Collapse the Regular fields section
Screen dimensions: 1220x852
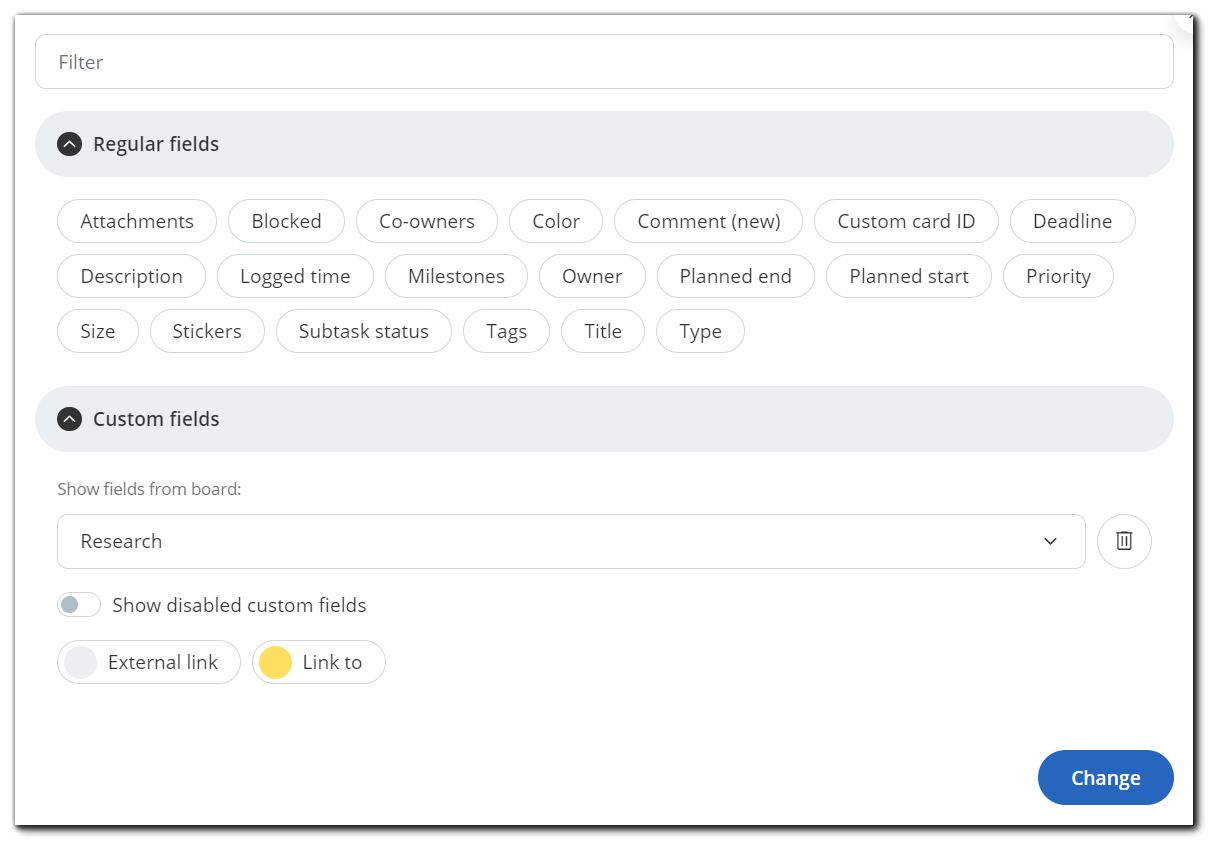click(x=69, y=144)
